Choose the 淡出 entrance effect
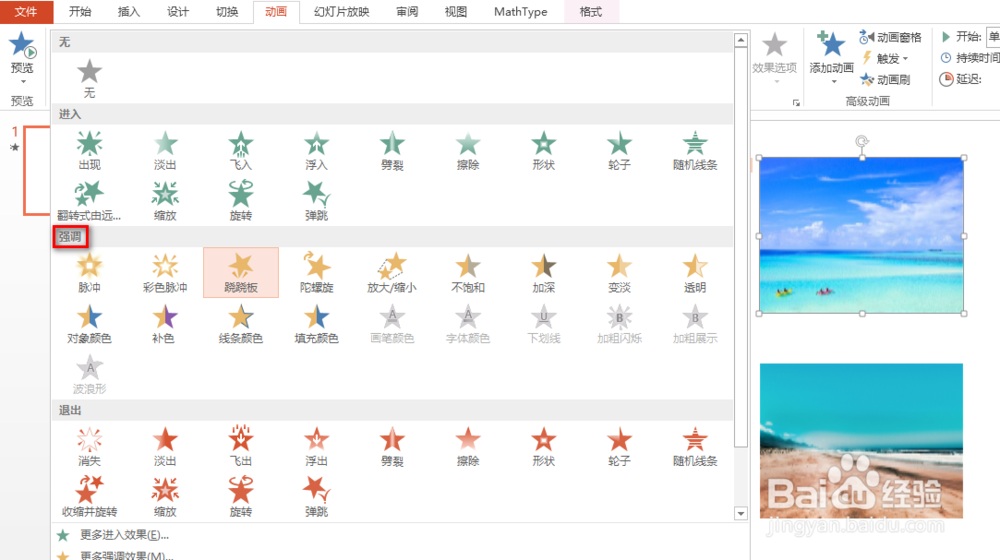This screenshot has width=1000, height=560. click(x=165, y=151)
